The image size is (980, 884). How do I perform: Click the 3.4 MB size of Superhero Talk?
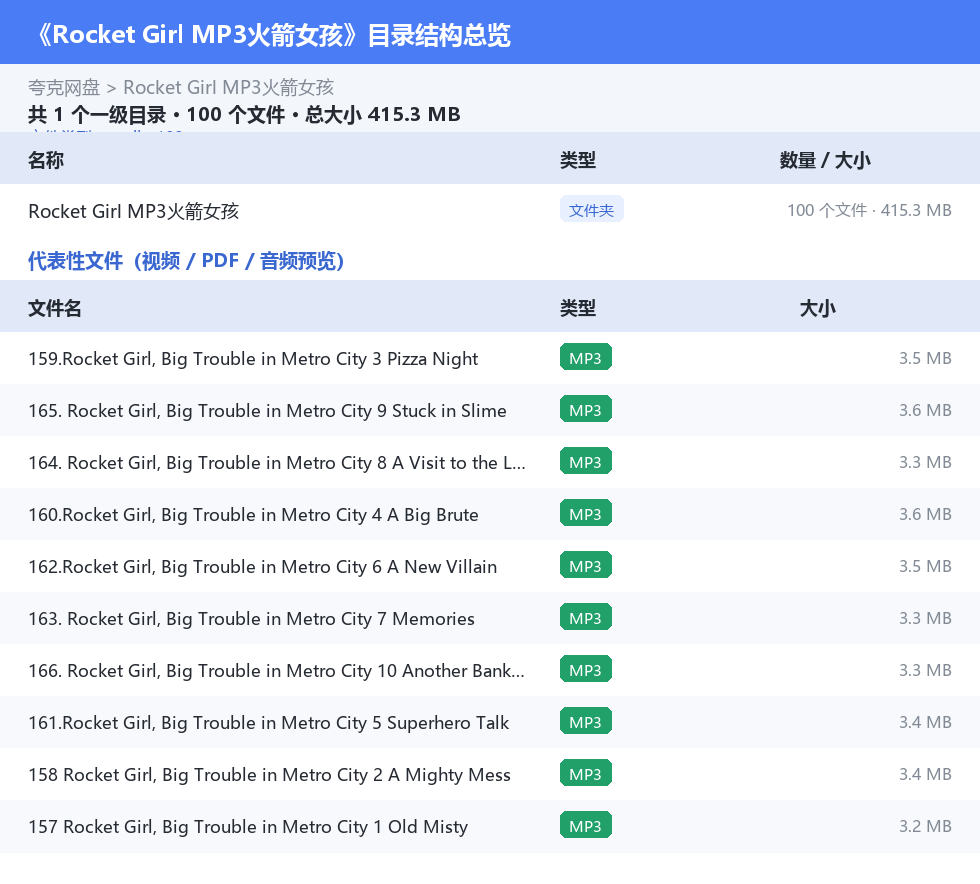tap(925, 722)
